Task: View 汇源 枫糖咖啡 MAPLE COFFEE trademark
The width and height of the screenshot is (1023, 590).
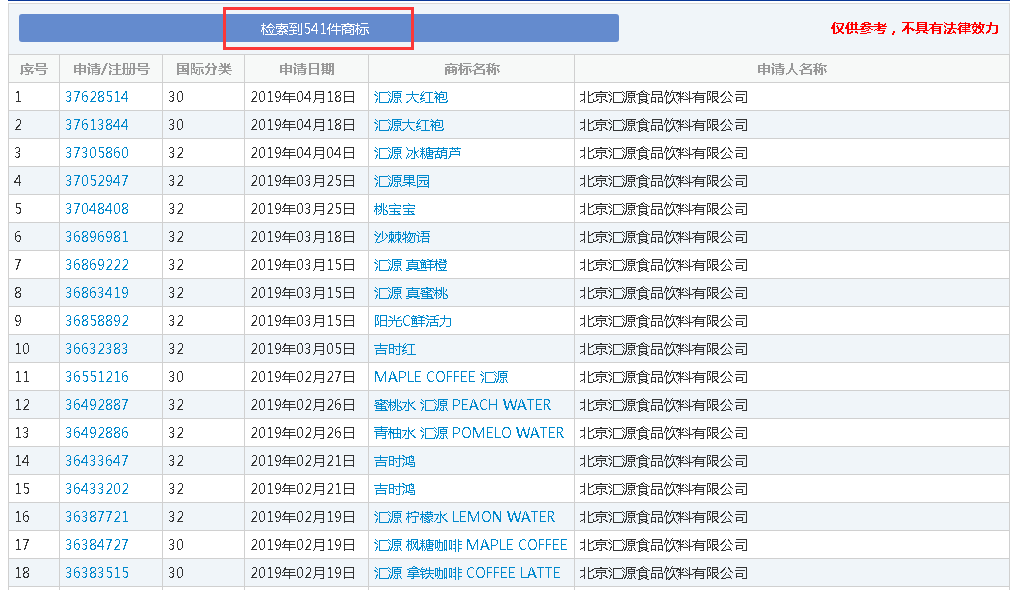Action: click(470, 545)
